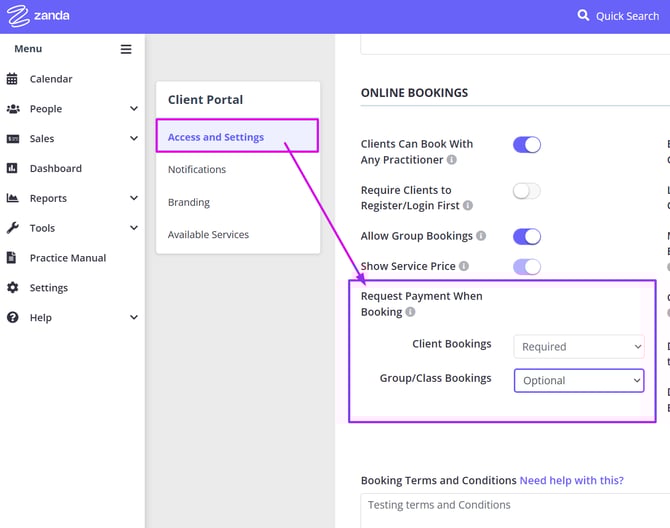The image size is (670, 528).
Task: Click the Dashboard icon in sidebar
Action: coord(13,169)
